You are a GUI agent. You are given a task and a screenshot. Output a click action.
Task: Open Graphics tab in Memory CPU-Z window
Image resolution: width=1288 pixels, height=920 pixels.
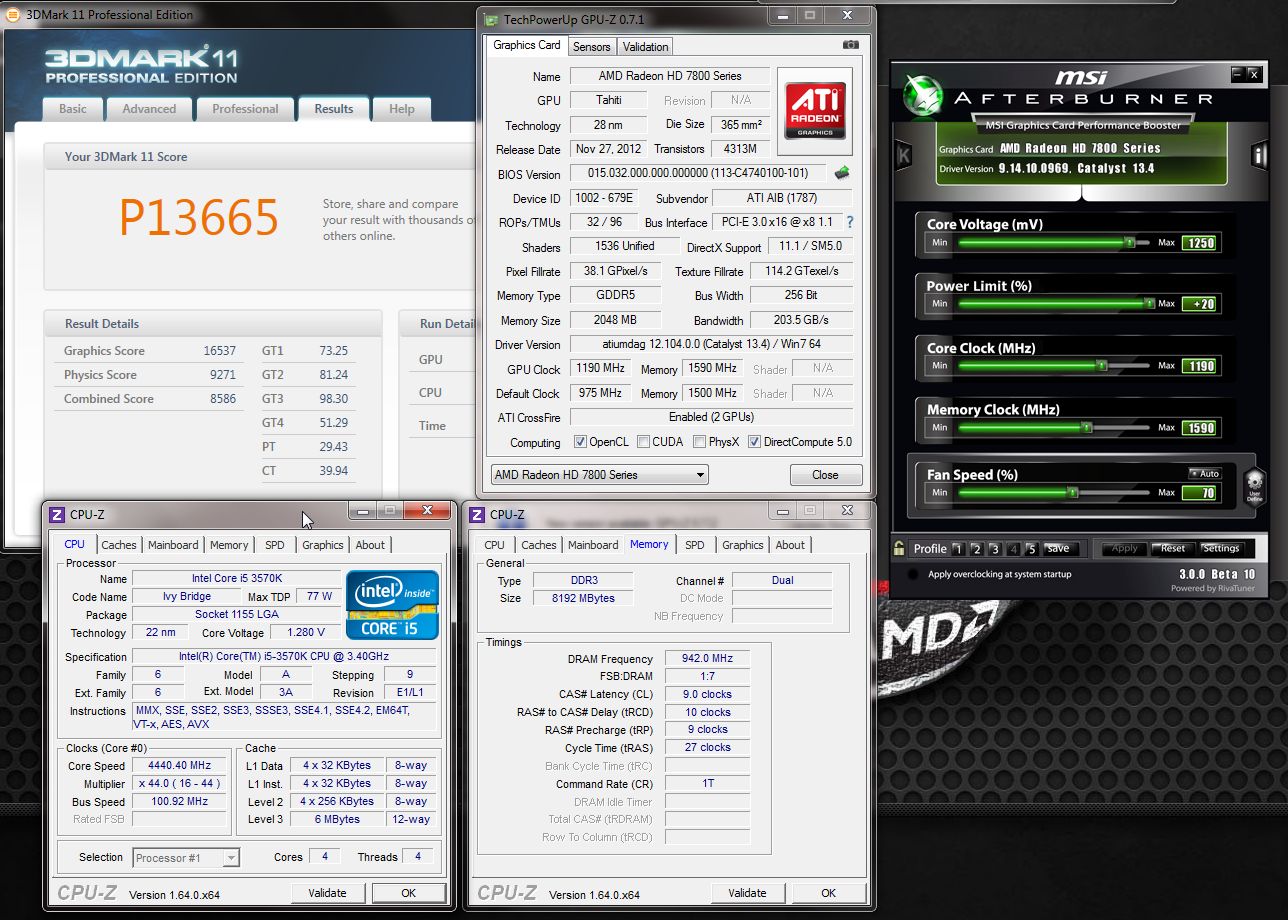[x=743, y=545]
